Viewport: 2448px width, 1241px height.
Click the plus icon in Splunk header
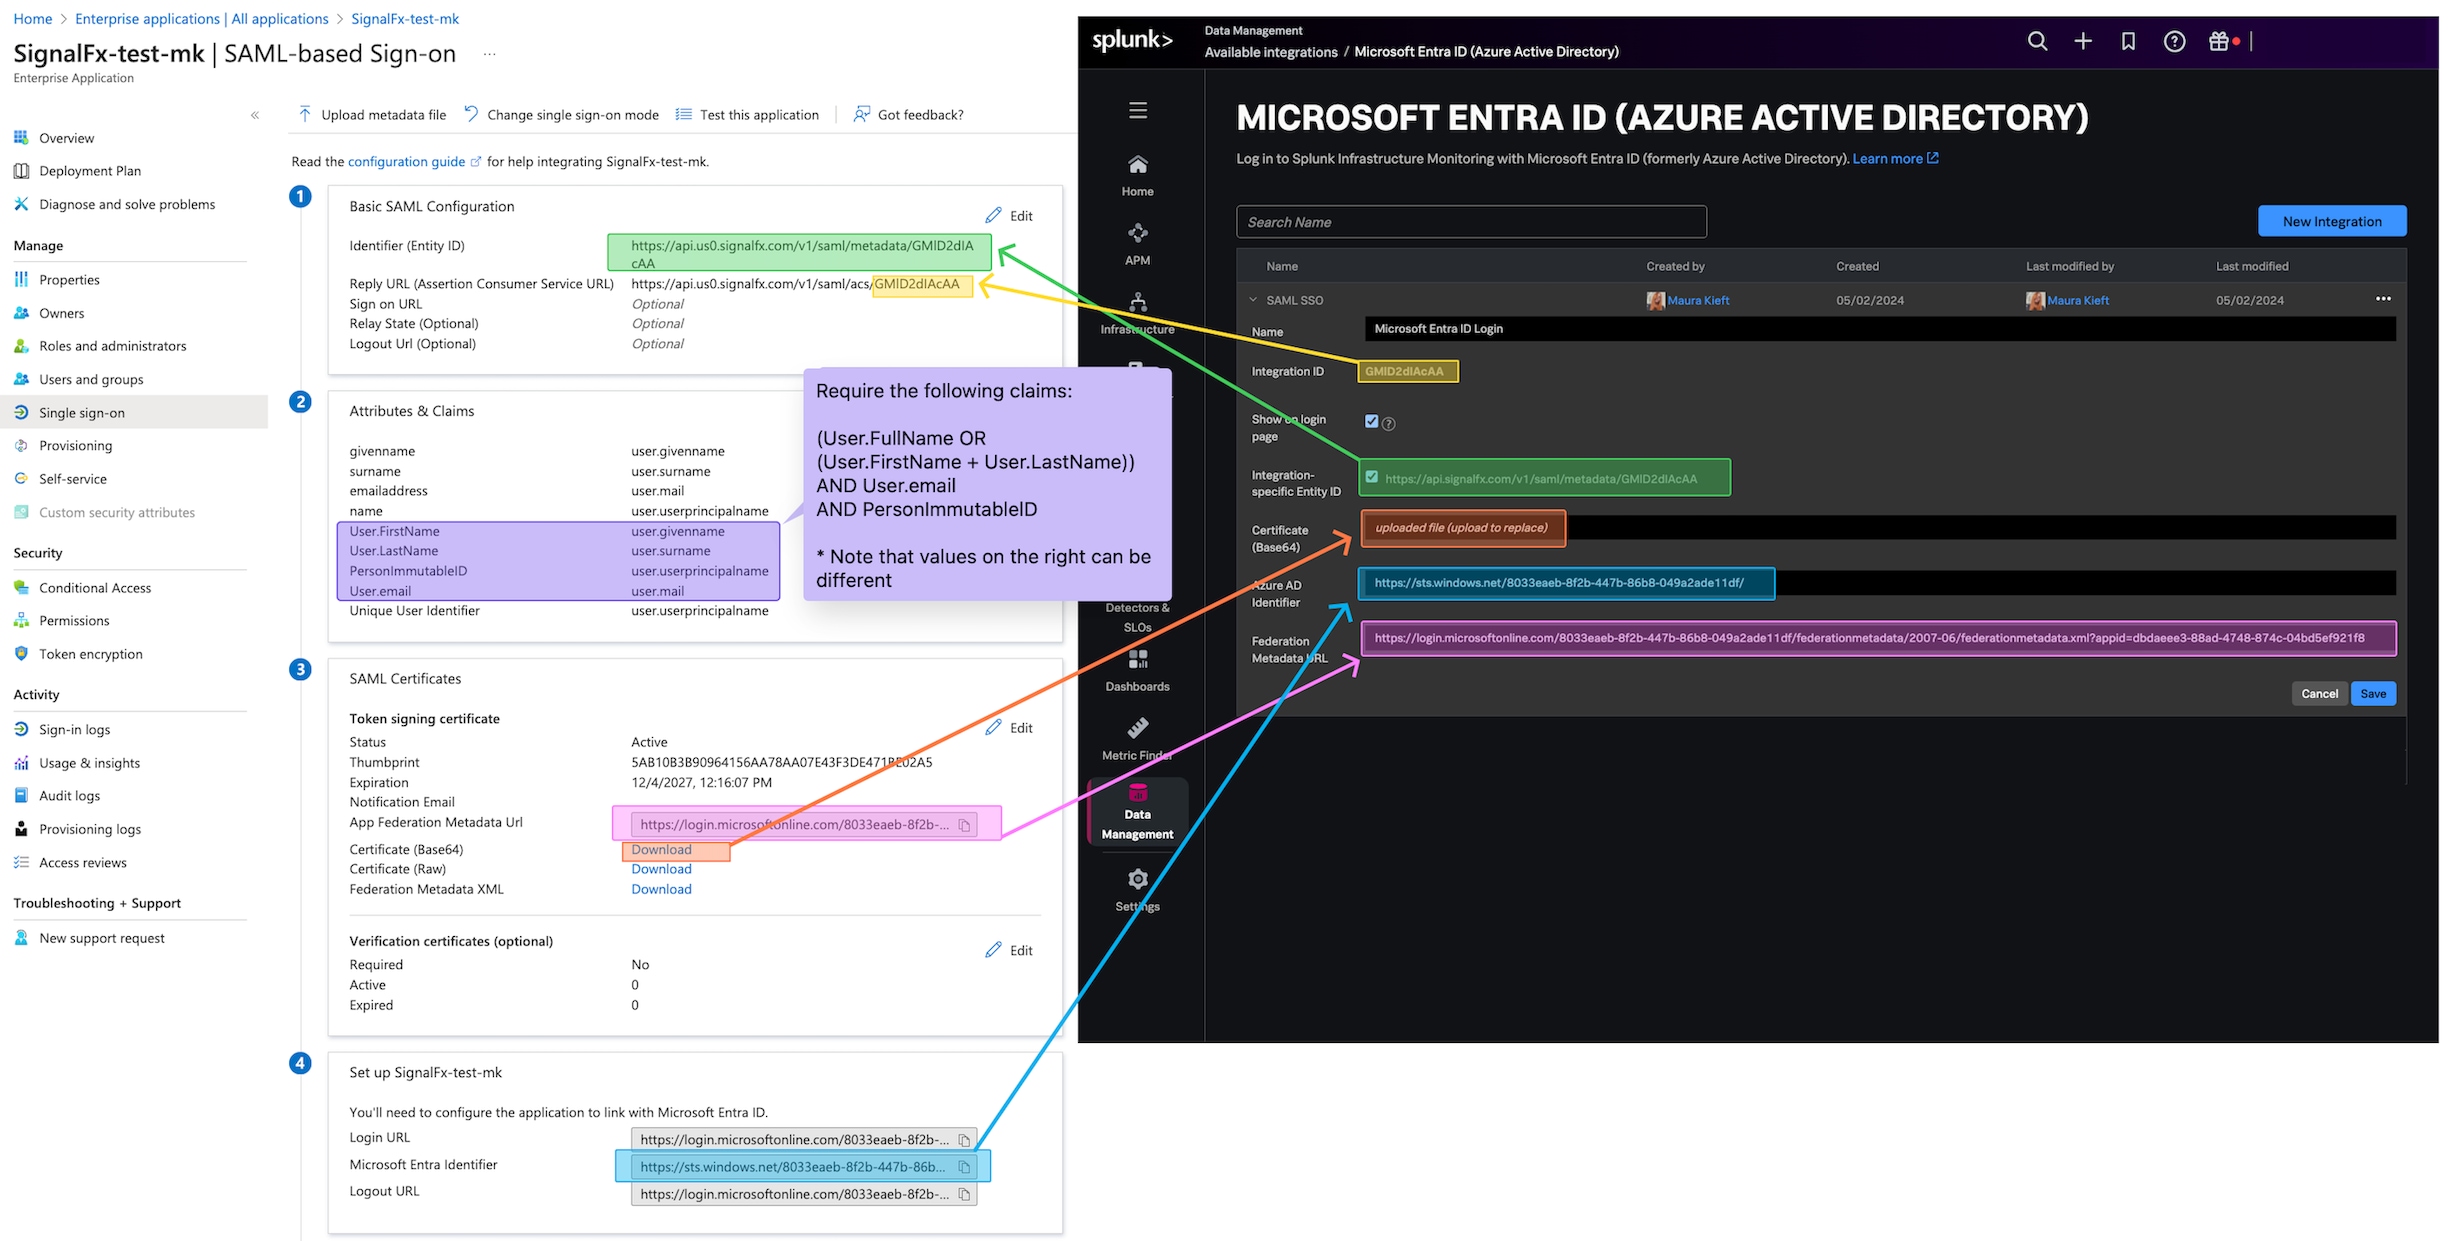(2083, 41)
